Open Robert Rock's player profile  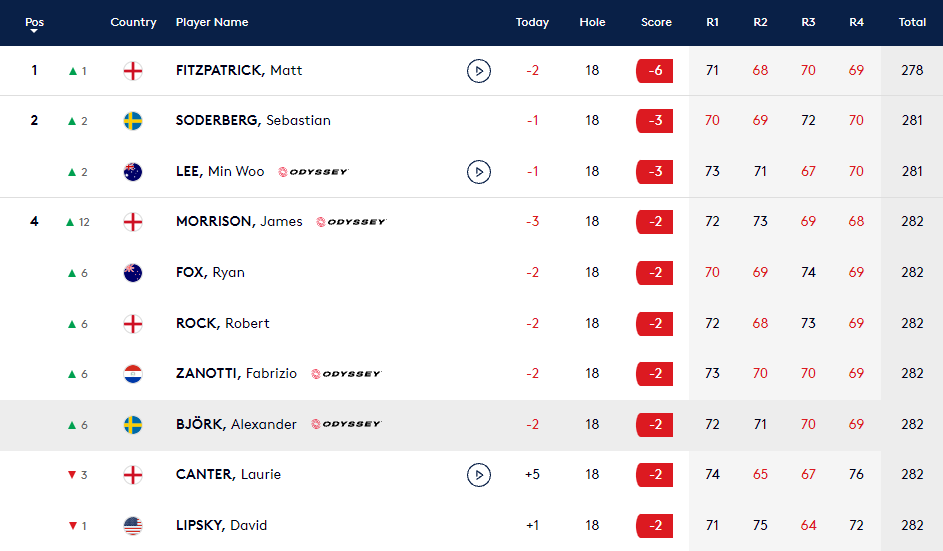point(222,323)
